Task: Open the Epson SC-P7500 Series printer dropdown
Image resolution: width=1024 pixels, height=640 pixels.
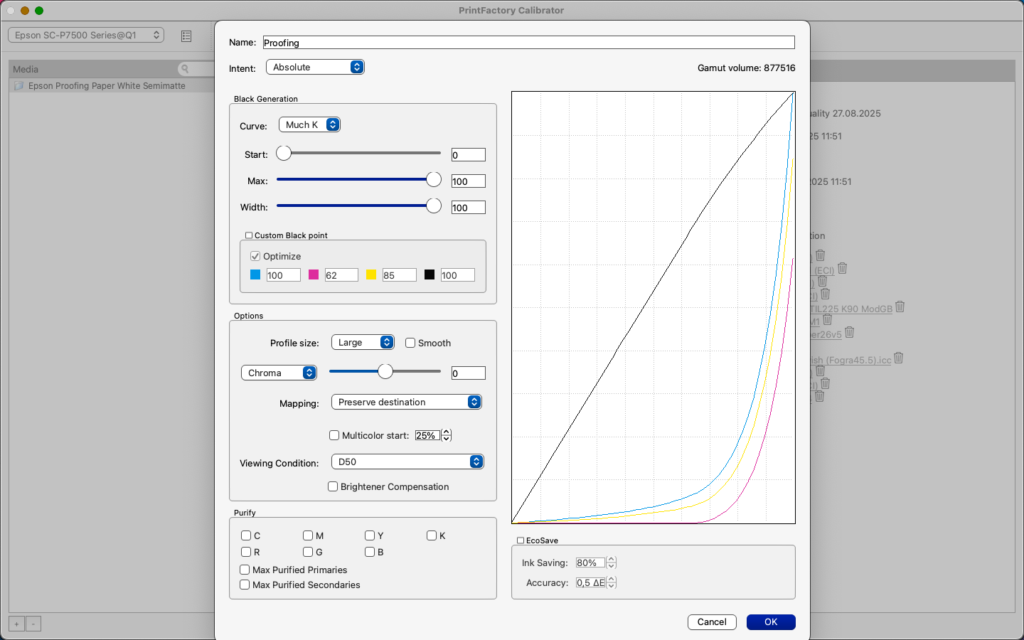Action: (86, 35)
